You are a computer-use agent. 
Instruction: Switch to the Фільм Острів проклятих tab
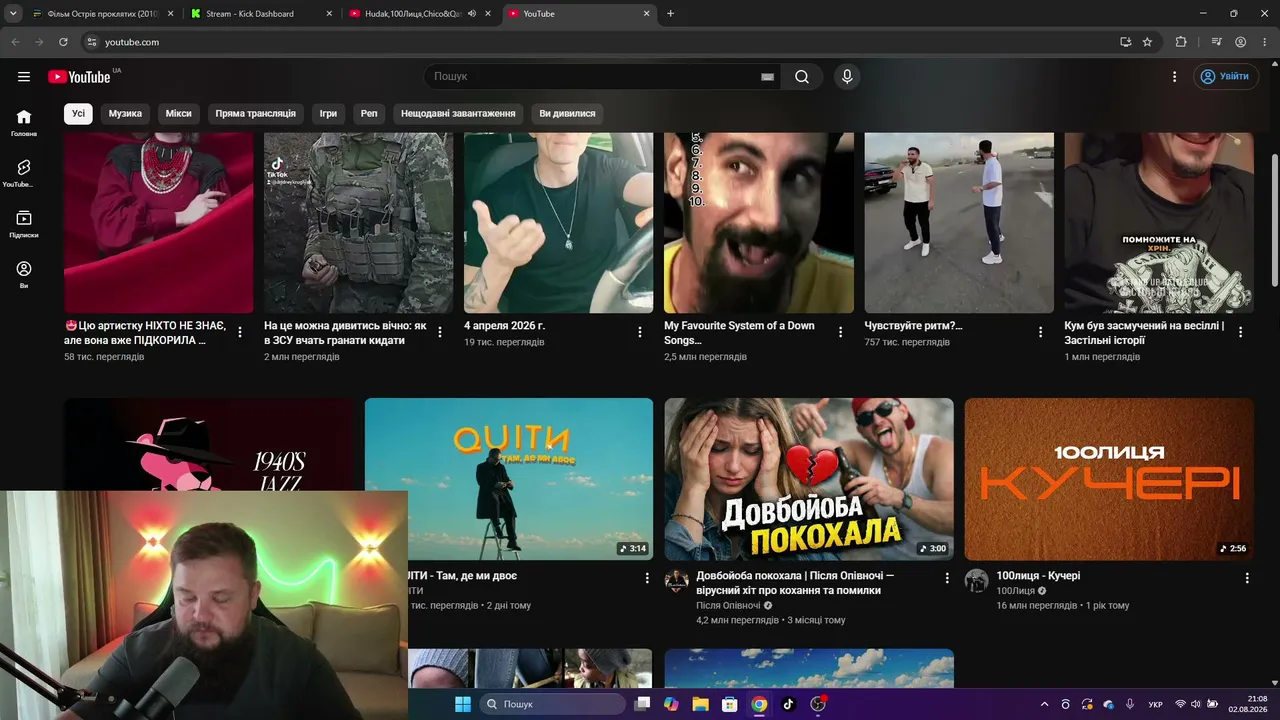pyautogui.click(x=102, y=14)
